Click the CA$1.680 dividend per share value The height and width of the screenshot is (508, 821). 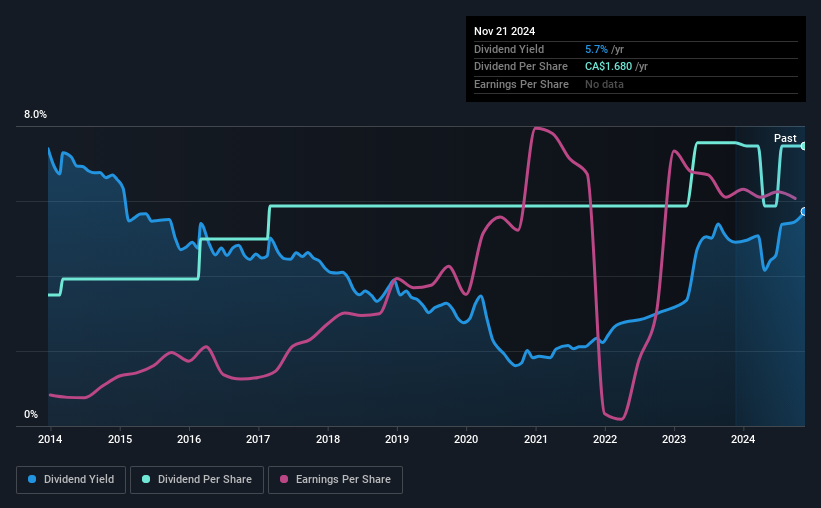tap(608, 67)
